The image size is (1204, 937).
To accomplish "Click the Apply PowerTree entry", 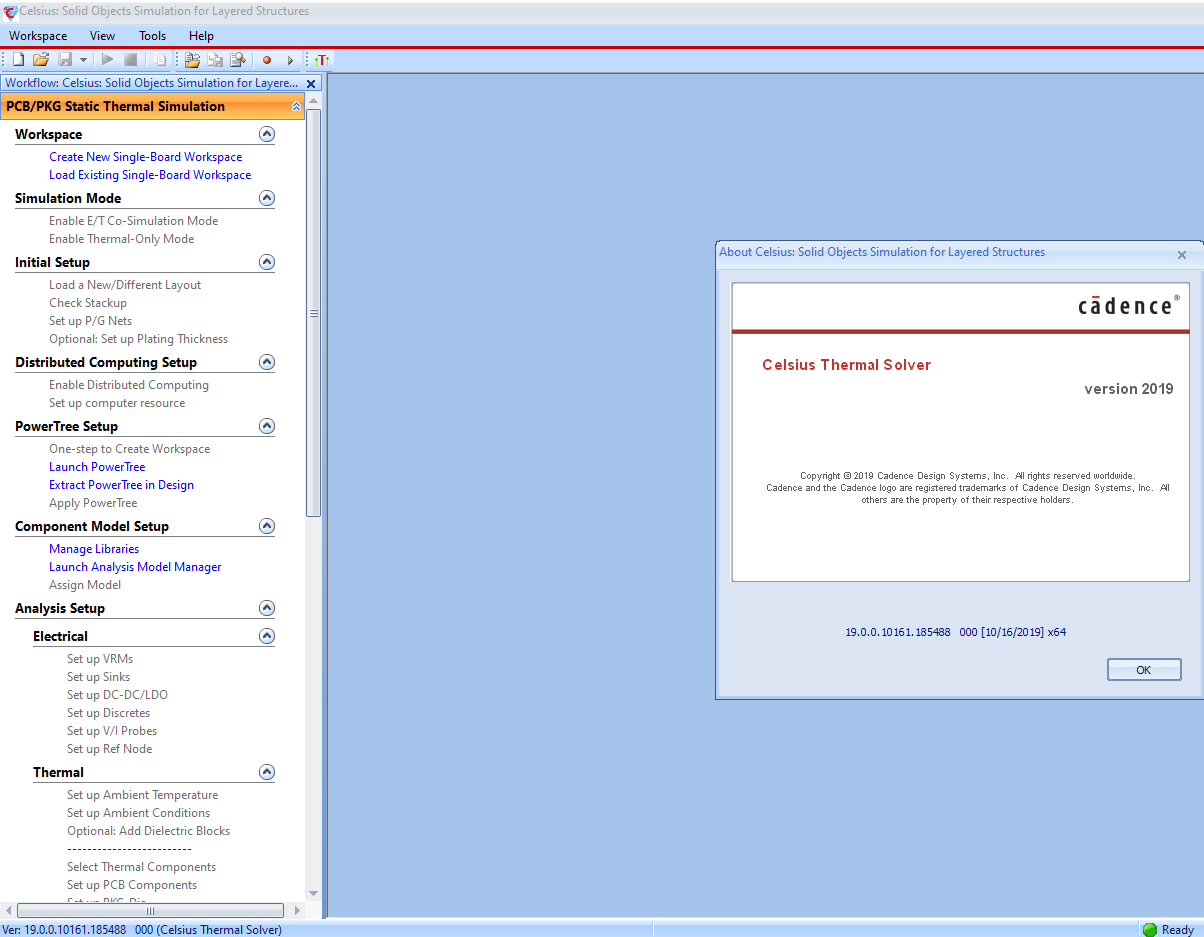I will 93,503.
